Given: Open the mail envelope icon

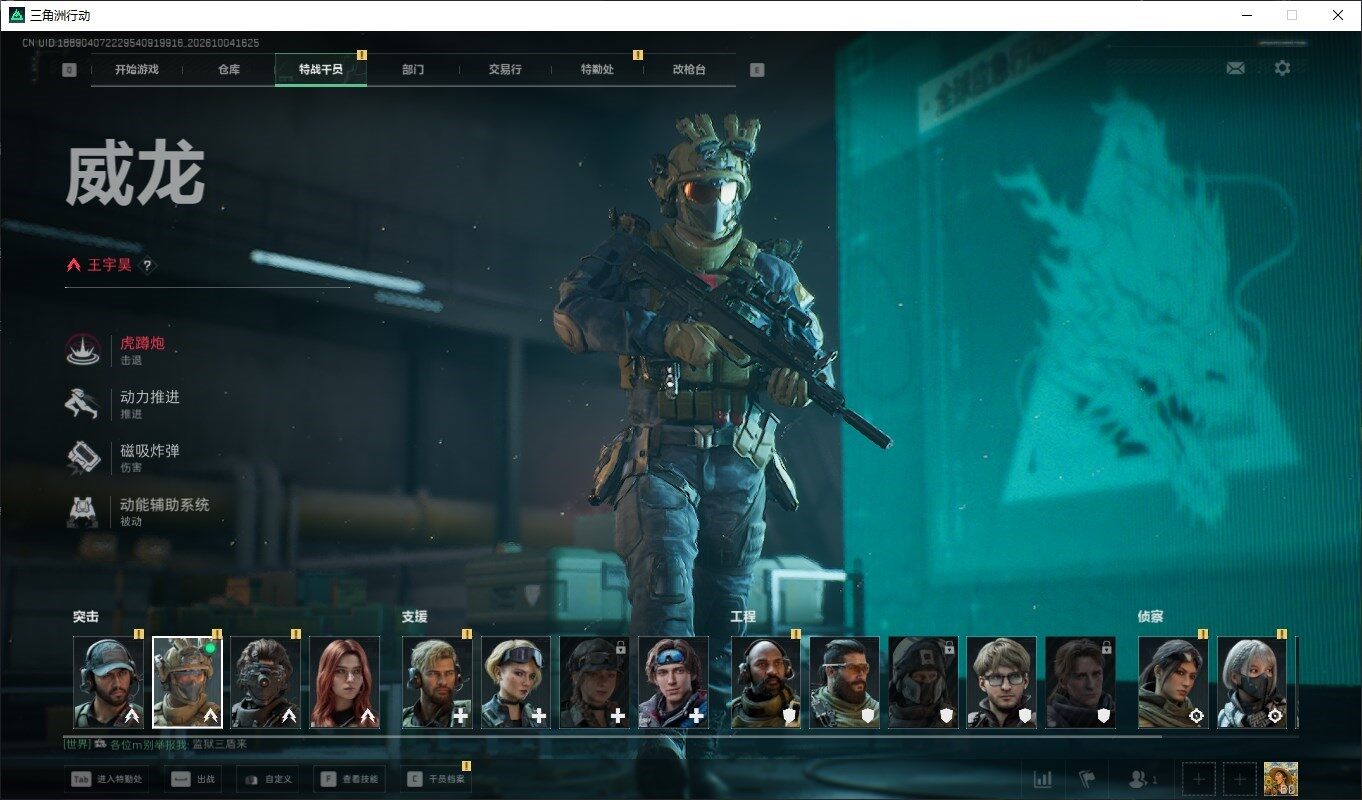Looking at the screenshot, I should [x=1235, y=68].
